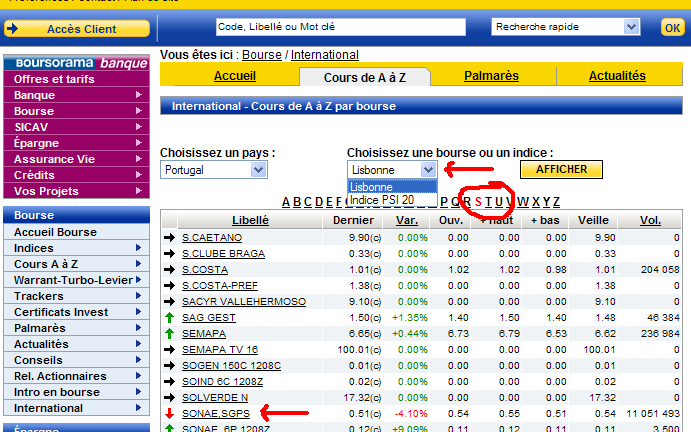Viewport: 691px width, 432px height.
Task: Expand Rel. Actionnaires sidebar arrow
Action: 138,376
